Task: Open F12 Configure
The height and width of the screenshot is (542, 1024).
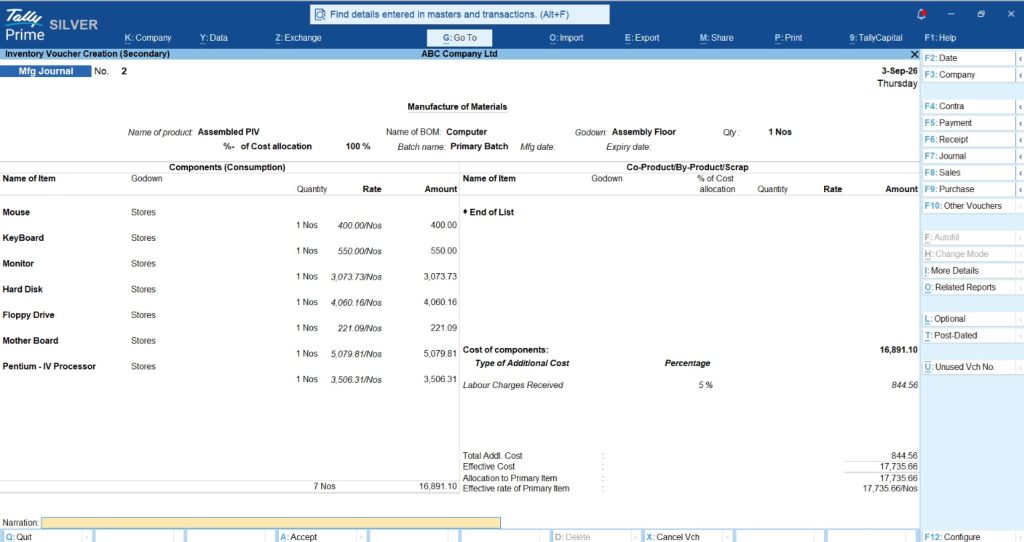Action: coord(968,537)
